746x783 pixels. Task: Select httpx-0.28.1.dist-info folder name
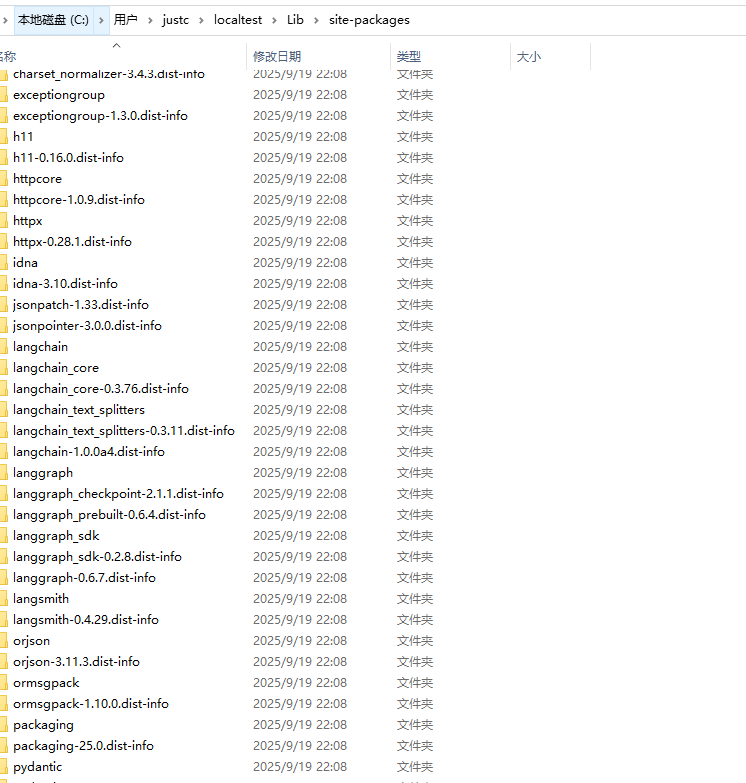point(72,242)
